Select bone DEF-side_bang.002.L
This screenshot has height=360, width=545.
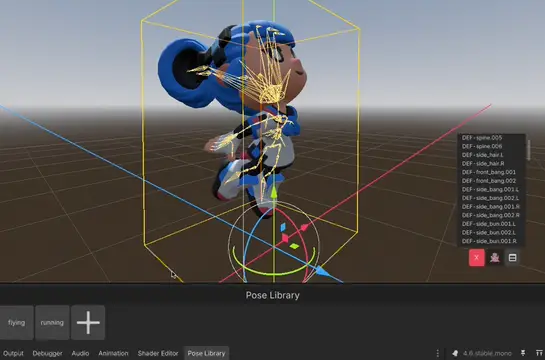tap(491, 198)
